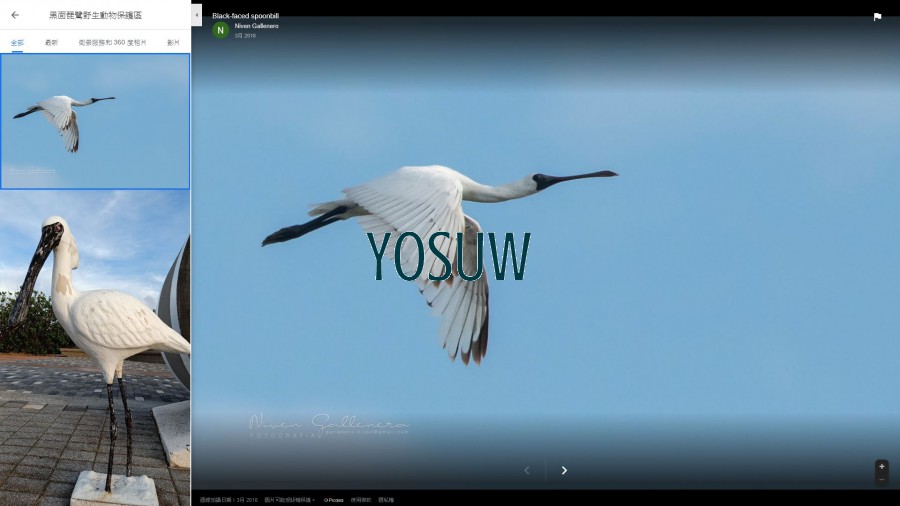Viewport: 900px width, 506px height.
Task: Collapse the side panel with the arrow handle
Action: tap(196, 8)
